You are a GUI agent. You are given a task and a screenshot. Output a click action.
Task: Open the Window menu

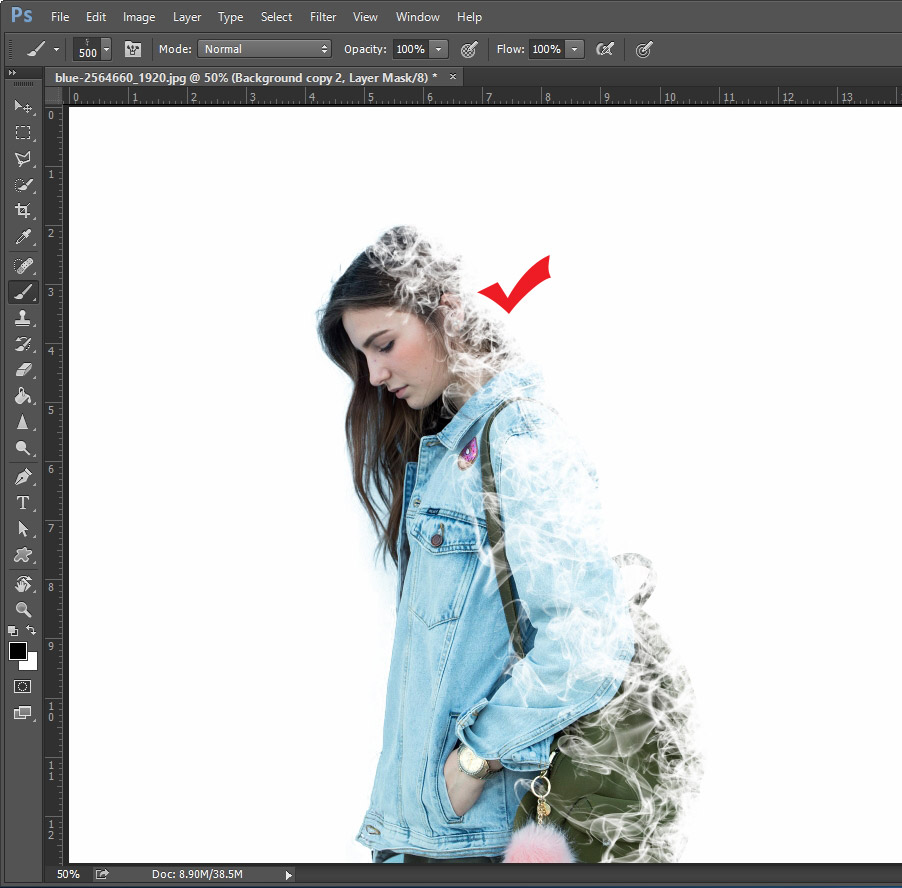pos(418,17)
